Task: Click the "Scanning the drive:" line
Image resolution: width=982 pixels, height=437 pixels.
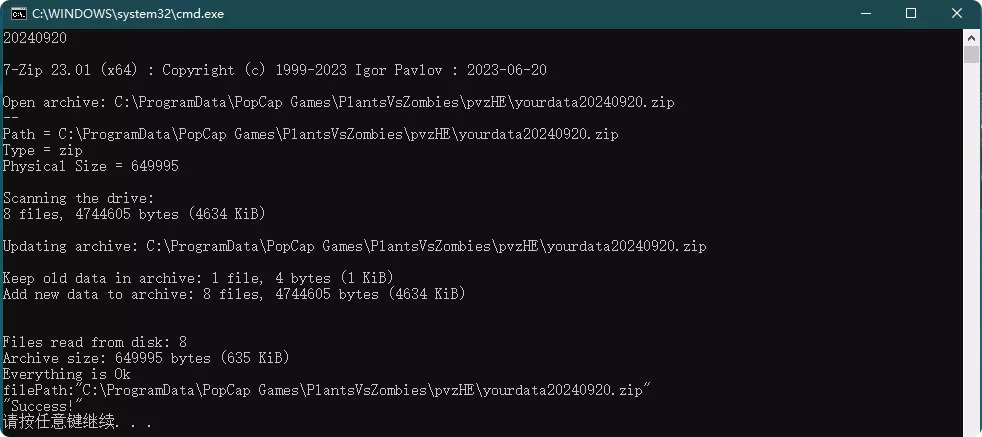Action: pos(79,198)
